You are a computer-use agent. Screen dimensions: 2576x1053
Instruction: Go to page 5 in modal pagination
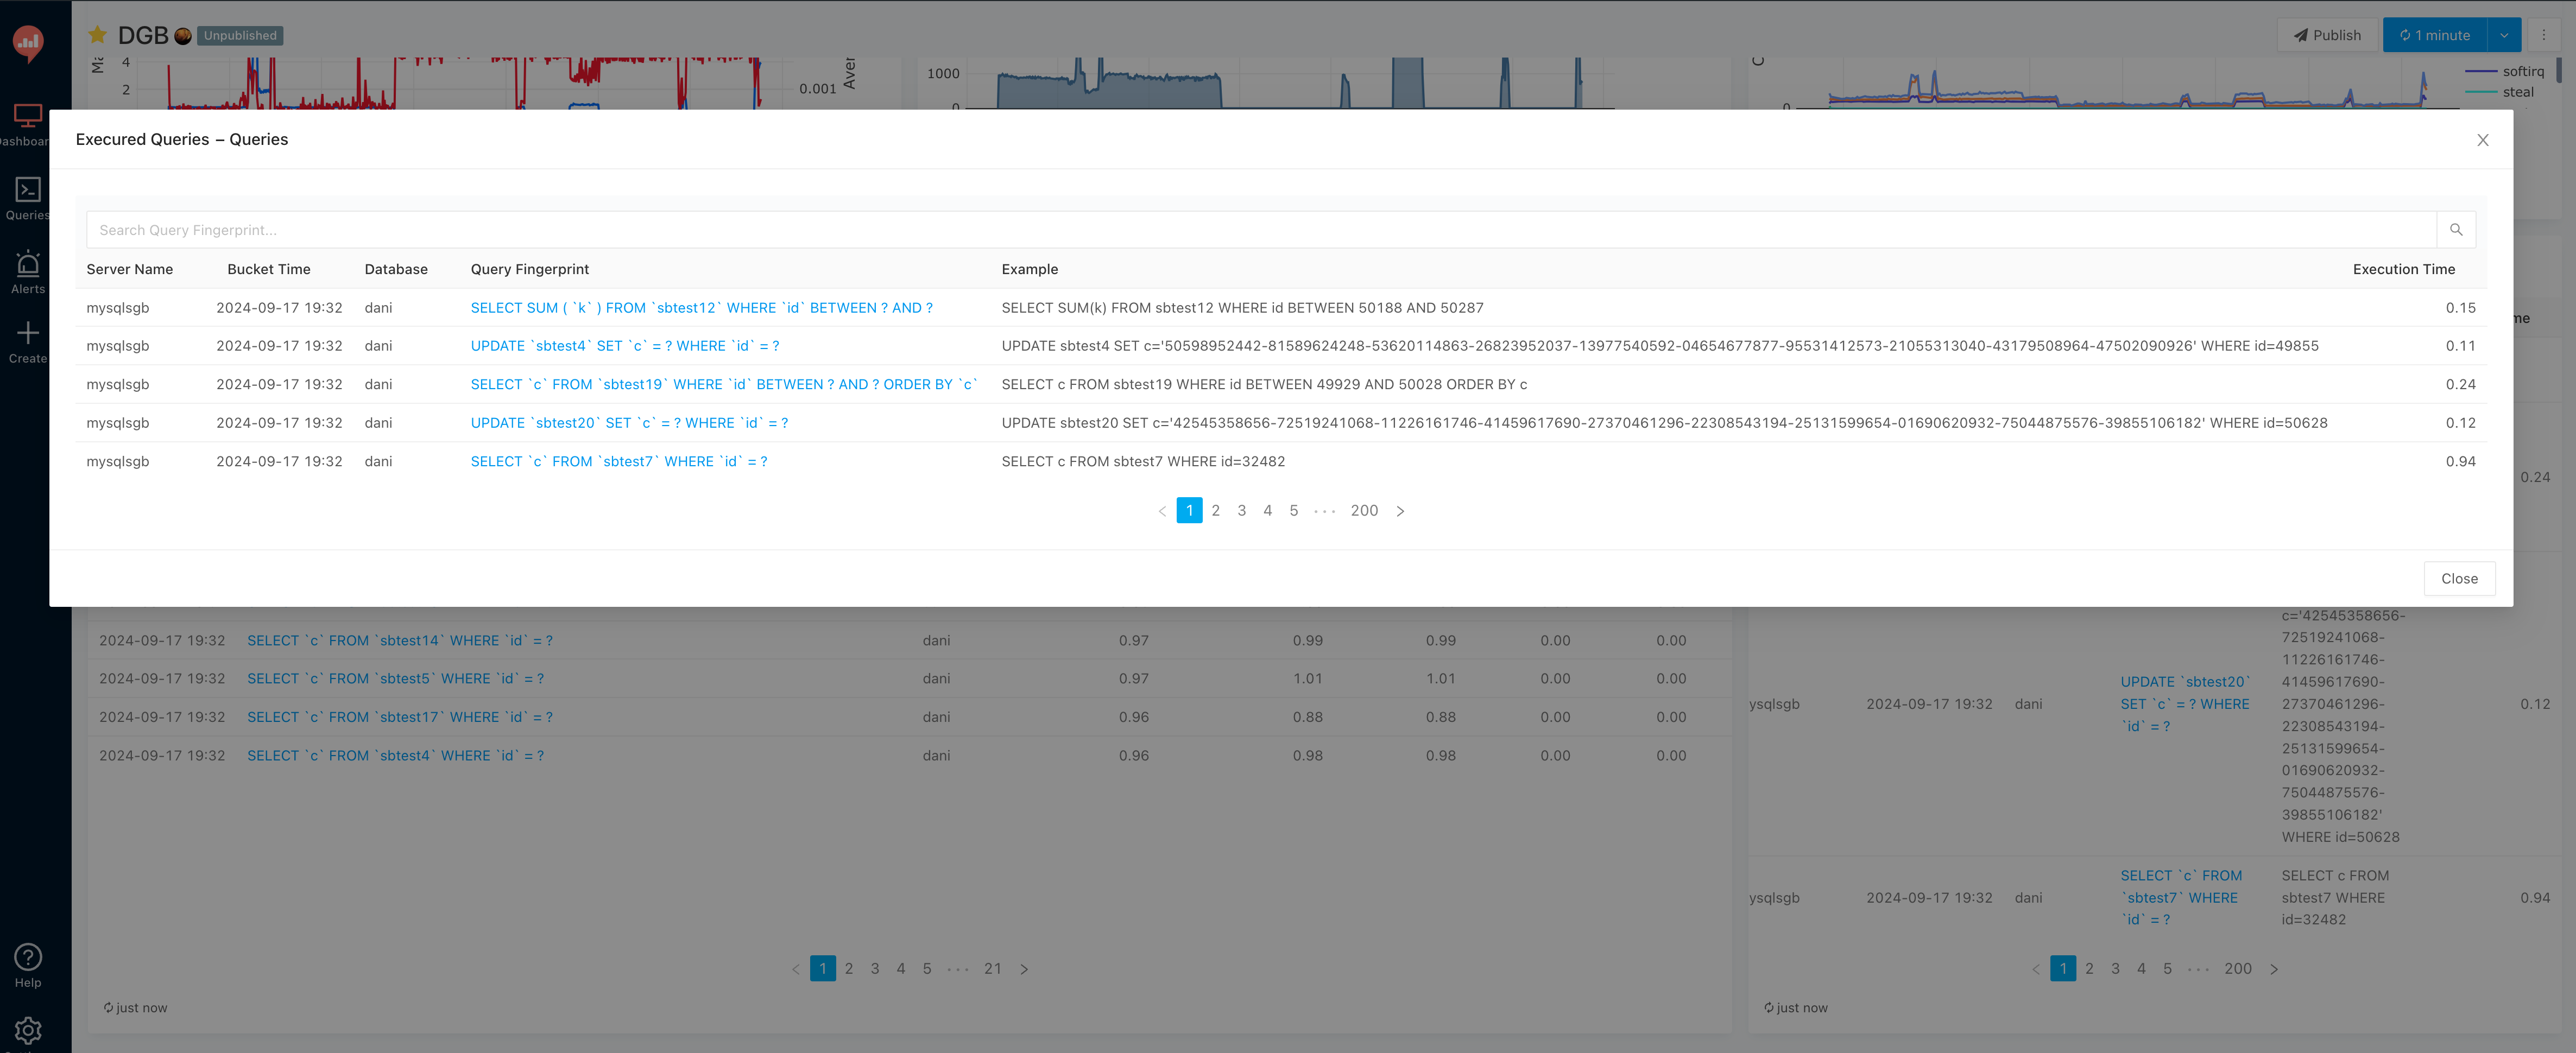(1293, 511)
